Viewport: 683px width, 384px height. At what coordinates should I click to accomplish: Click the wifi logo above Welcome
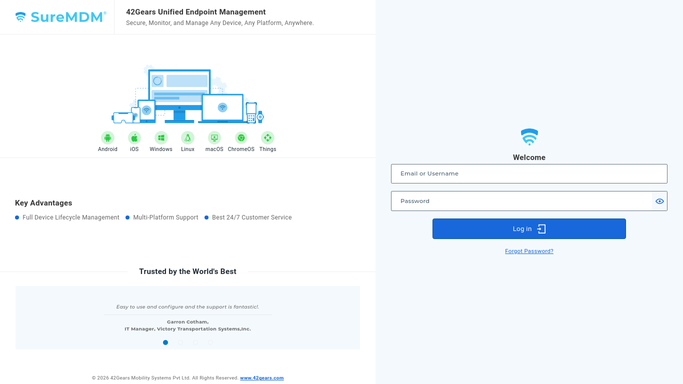tap(529, 137)
